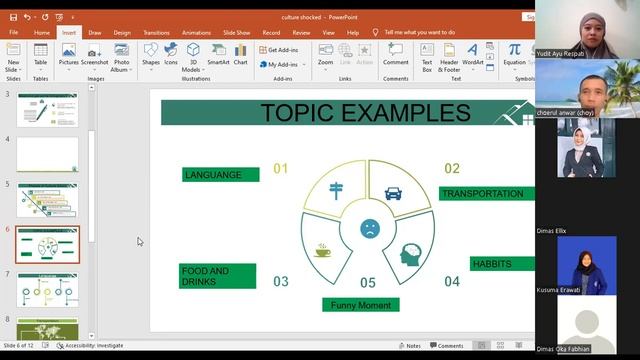Select slide 3 thumbnail
Screen dimensions: 640x360
47,109
